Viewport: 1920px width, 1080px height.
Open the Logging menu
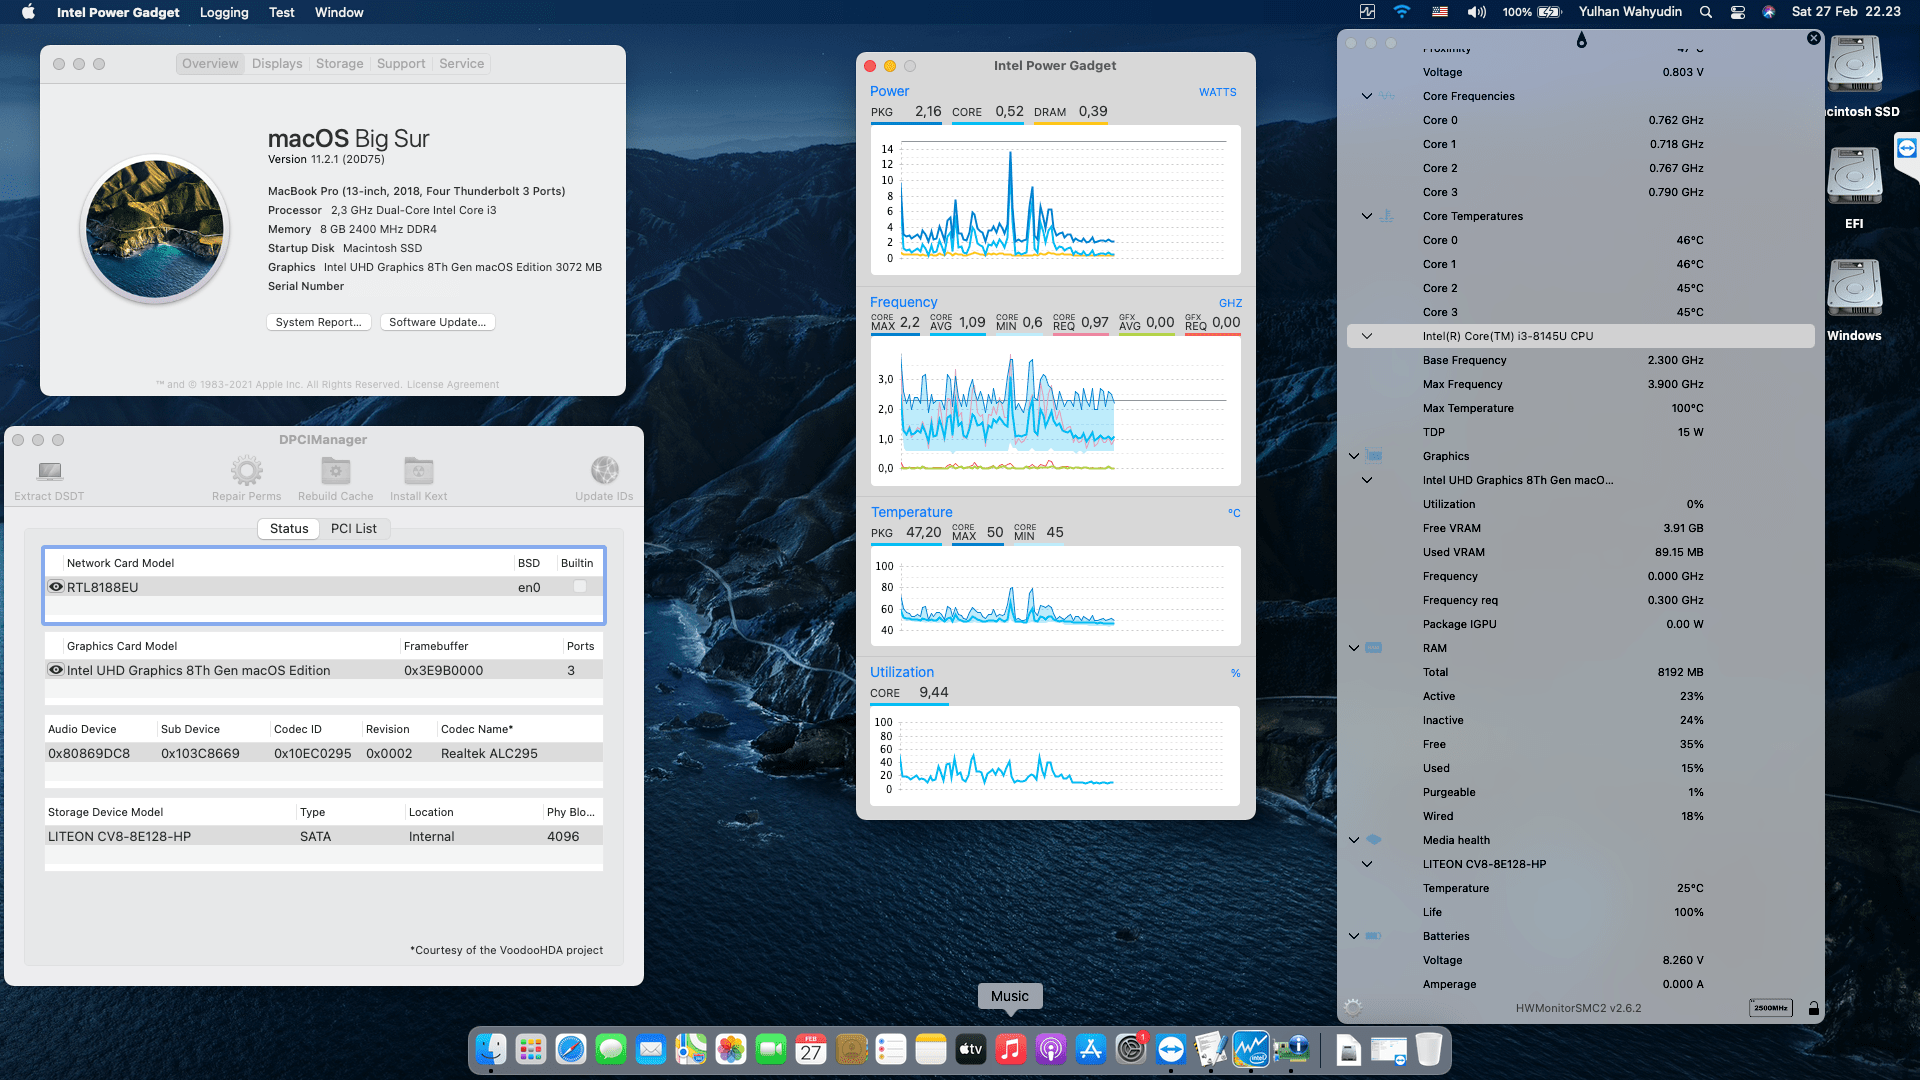(x=223, y=12)
